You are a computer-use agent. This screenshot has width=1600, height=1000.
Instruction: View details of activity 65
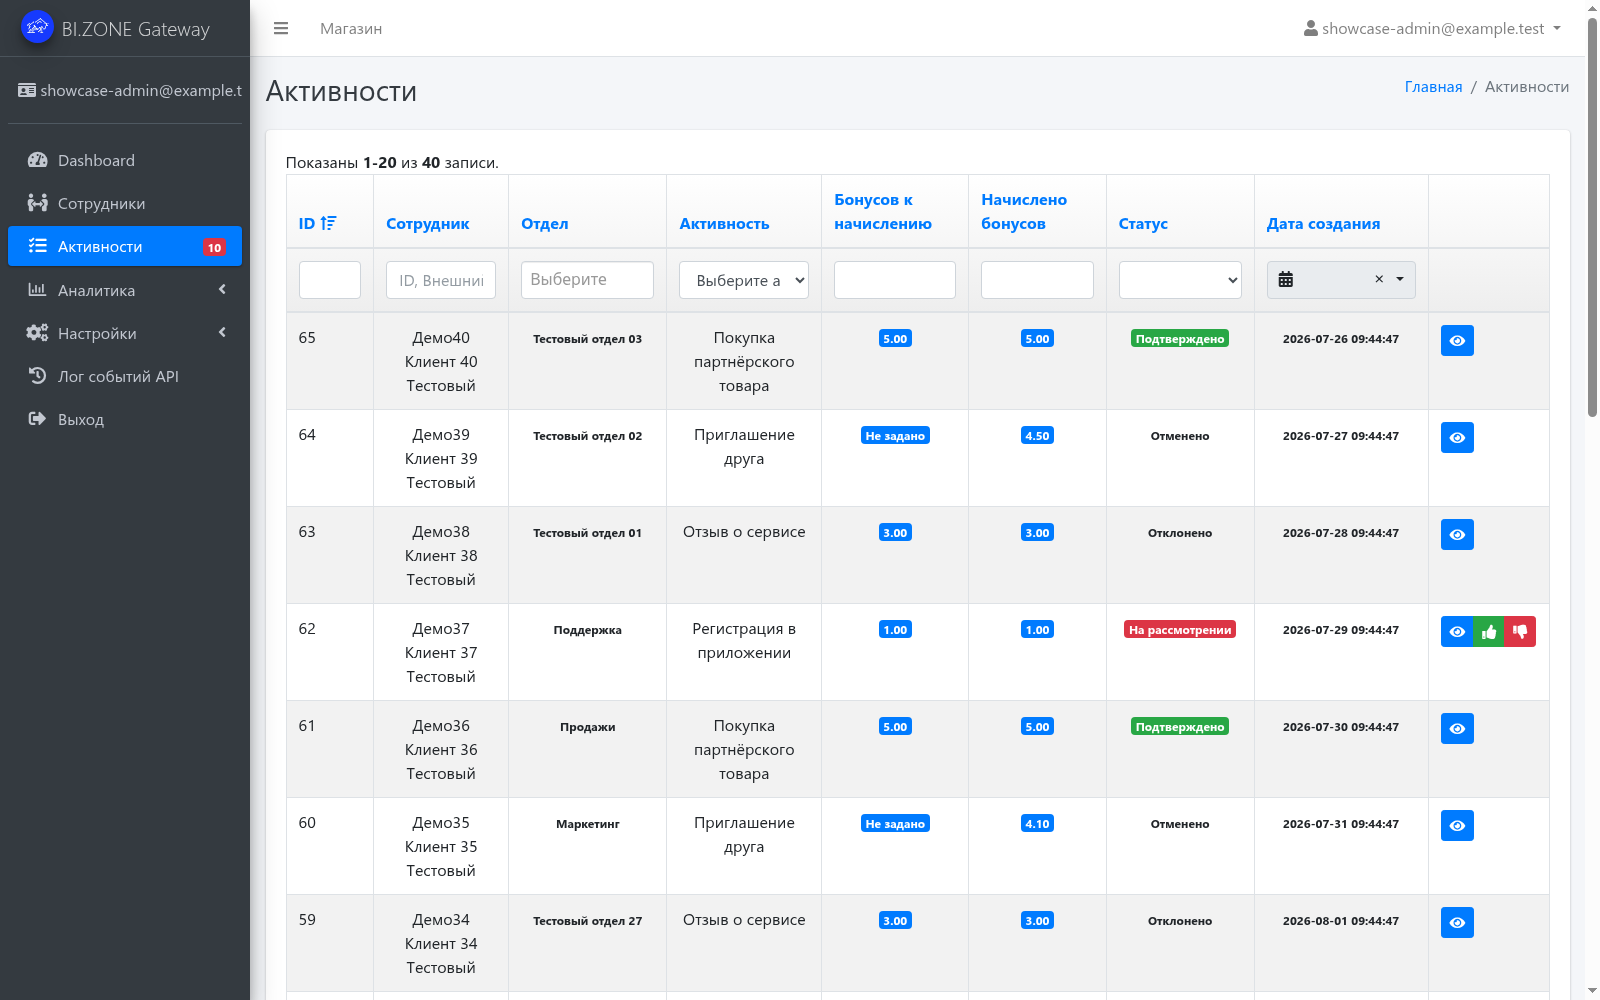(x=1457, y=341)
